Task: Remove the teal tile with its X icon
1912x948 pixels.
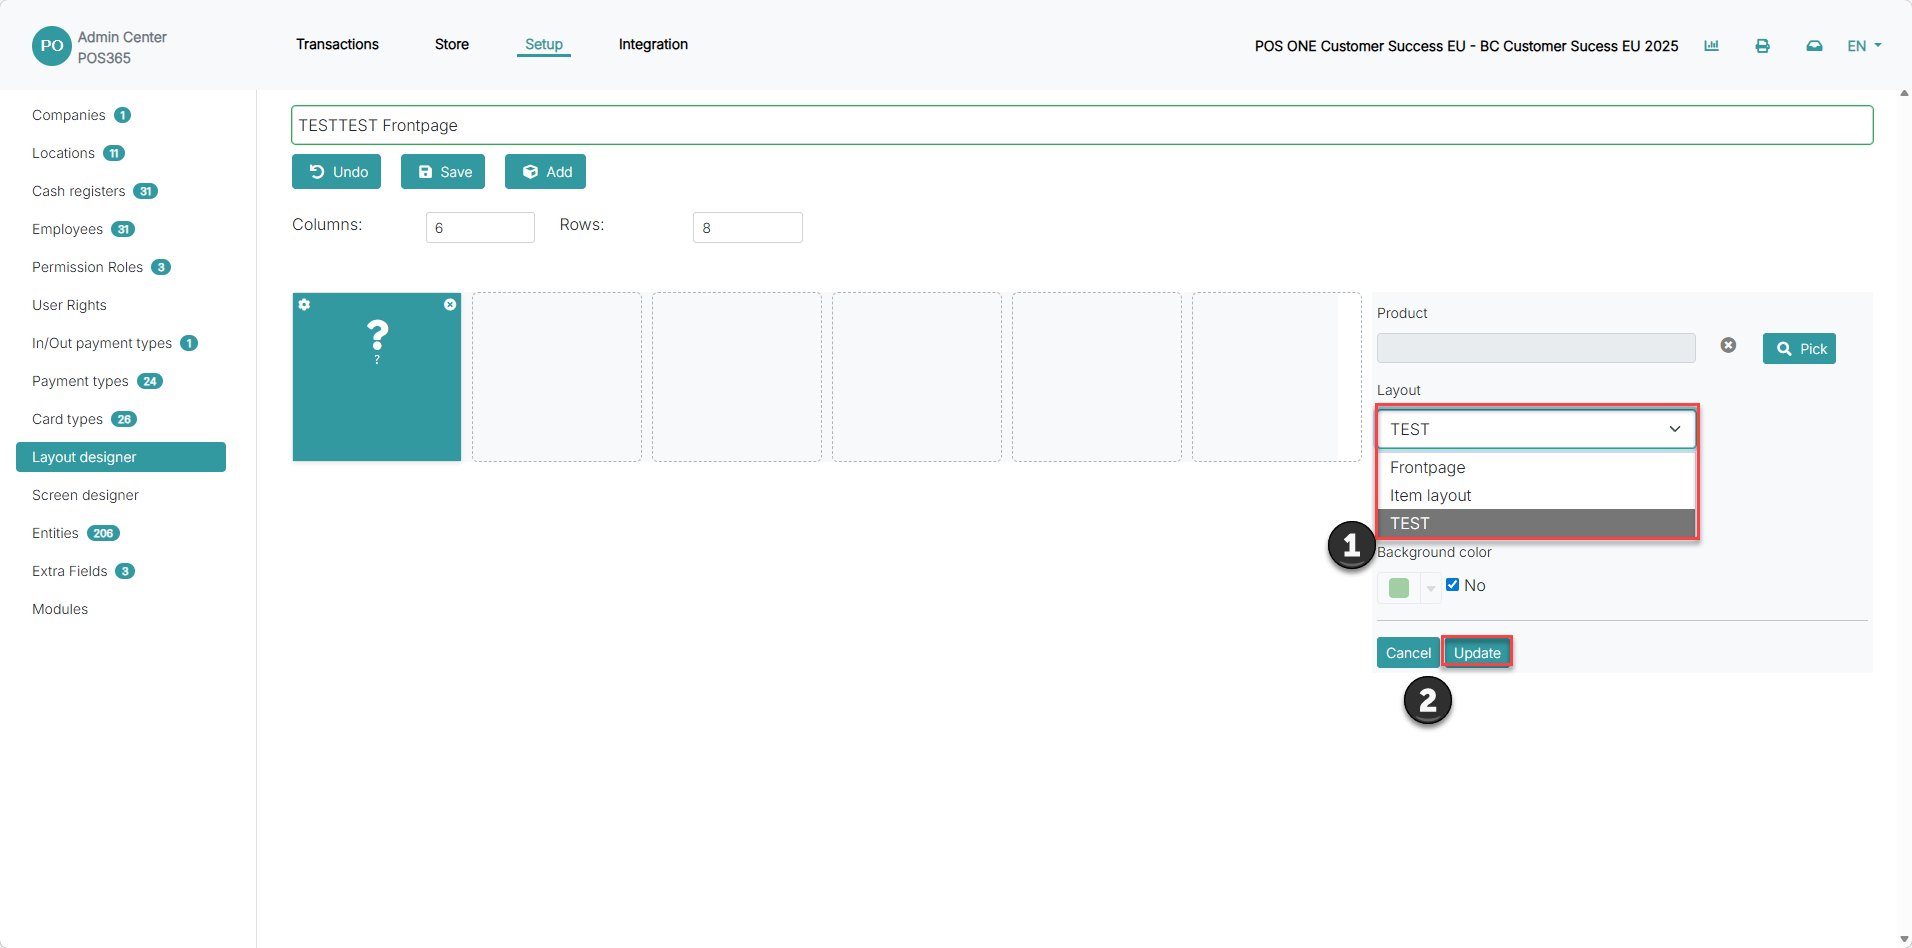Action: (450, 304)
